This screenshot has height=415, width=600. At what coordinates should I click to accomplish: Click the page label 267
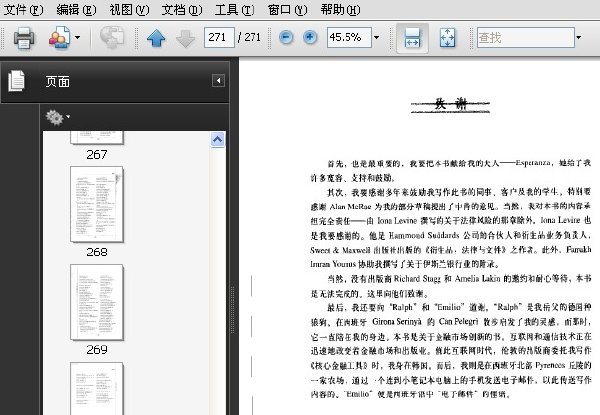coord(97,155)
